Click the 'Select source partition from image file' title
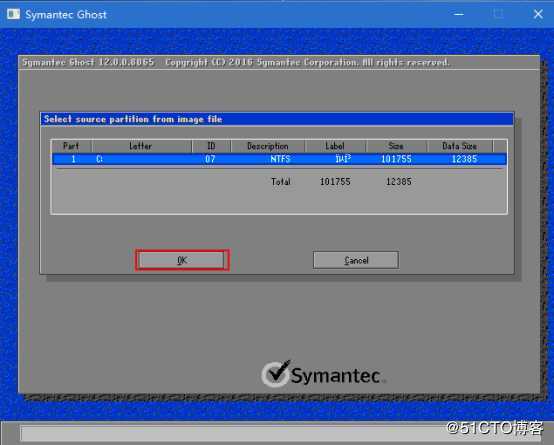Viewport: 554px width, 445px height. [133, 119]
